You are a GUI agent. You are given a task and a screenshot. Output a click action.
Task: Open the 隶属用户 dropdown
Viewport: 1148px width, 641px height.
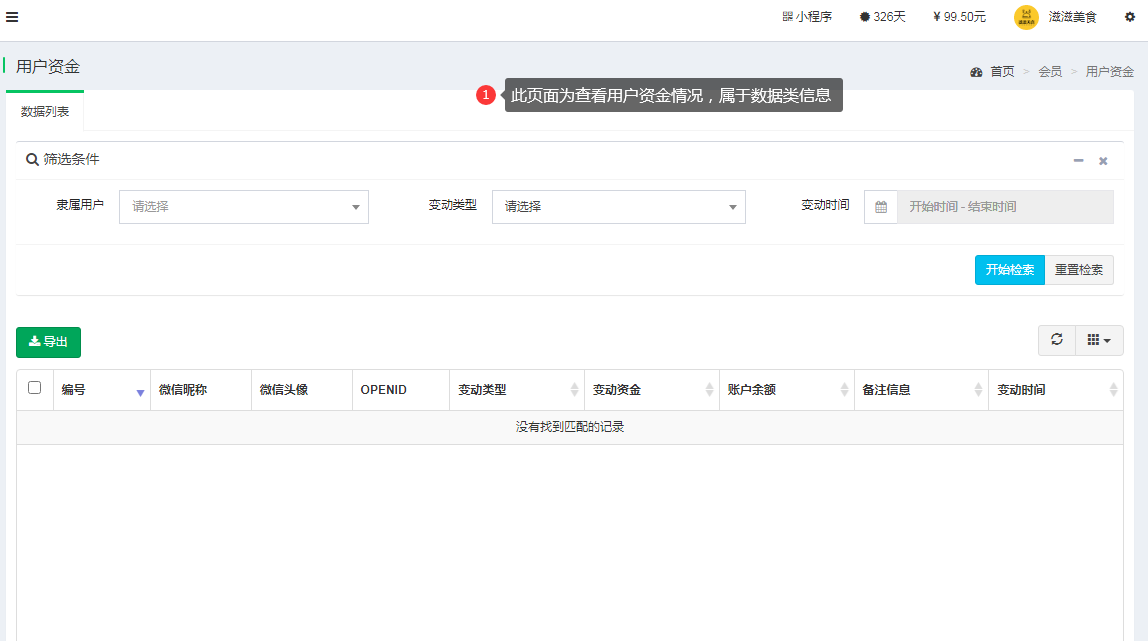tap(244, 207)
